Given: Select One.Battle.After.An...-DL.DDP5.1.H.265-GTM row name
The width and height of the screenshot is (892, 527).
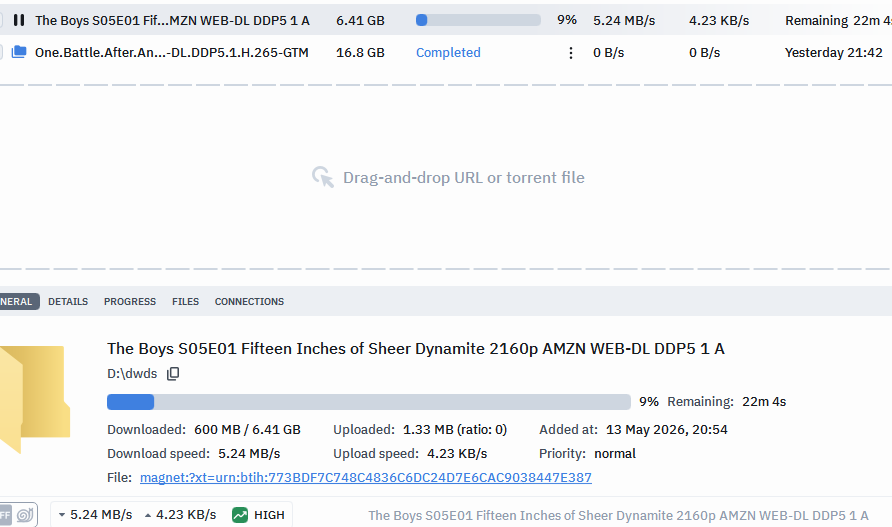Looking at the screenshot, I should point(172,52).
